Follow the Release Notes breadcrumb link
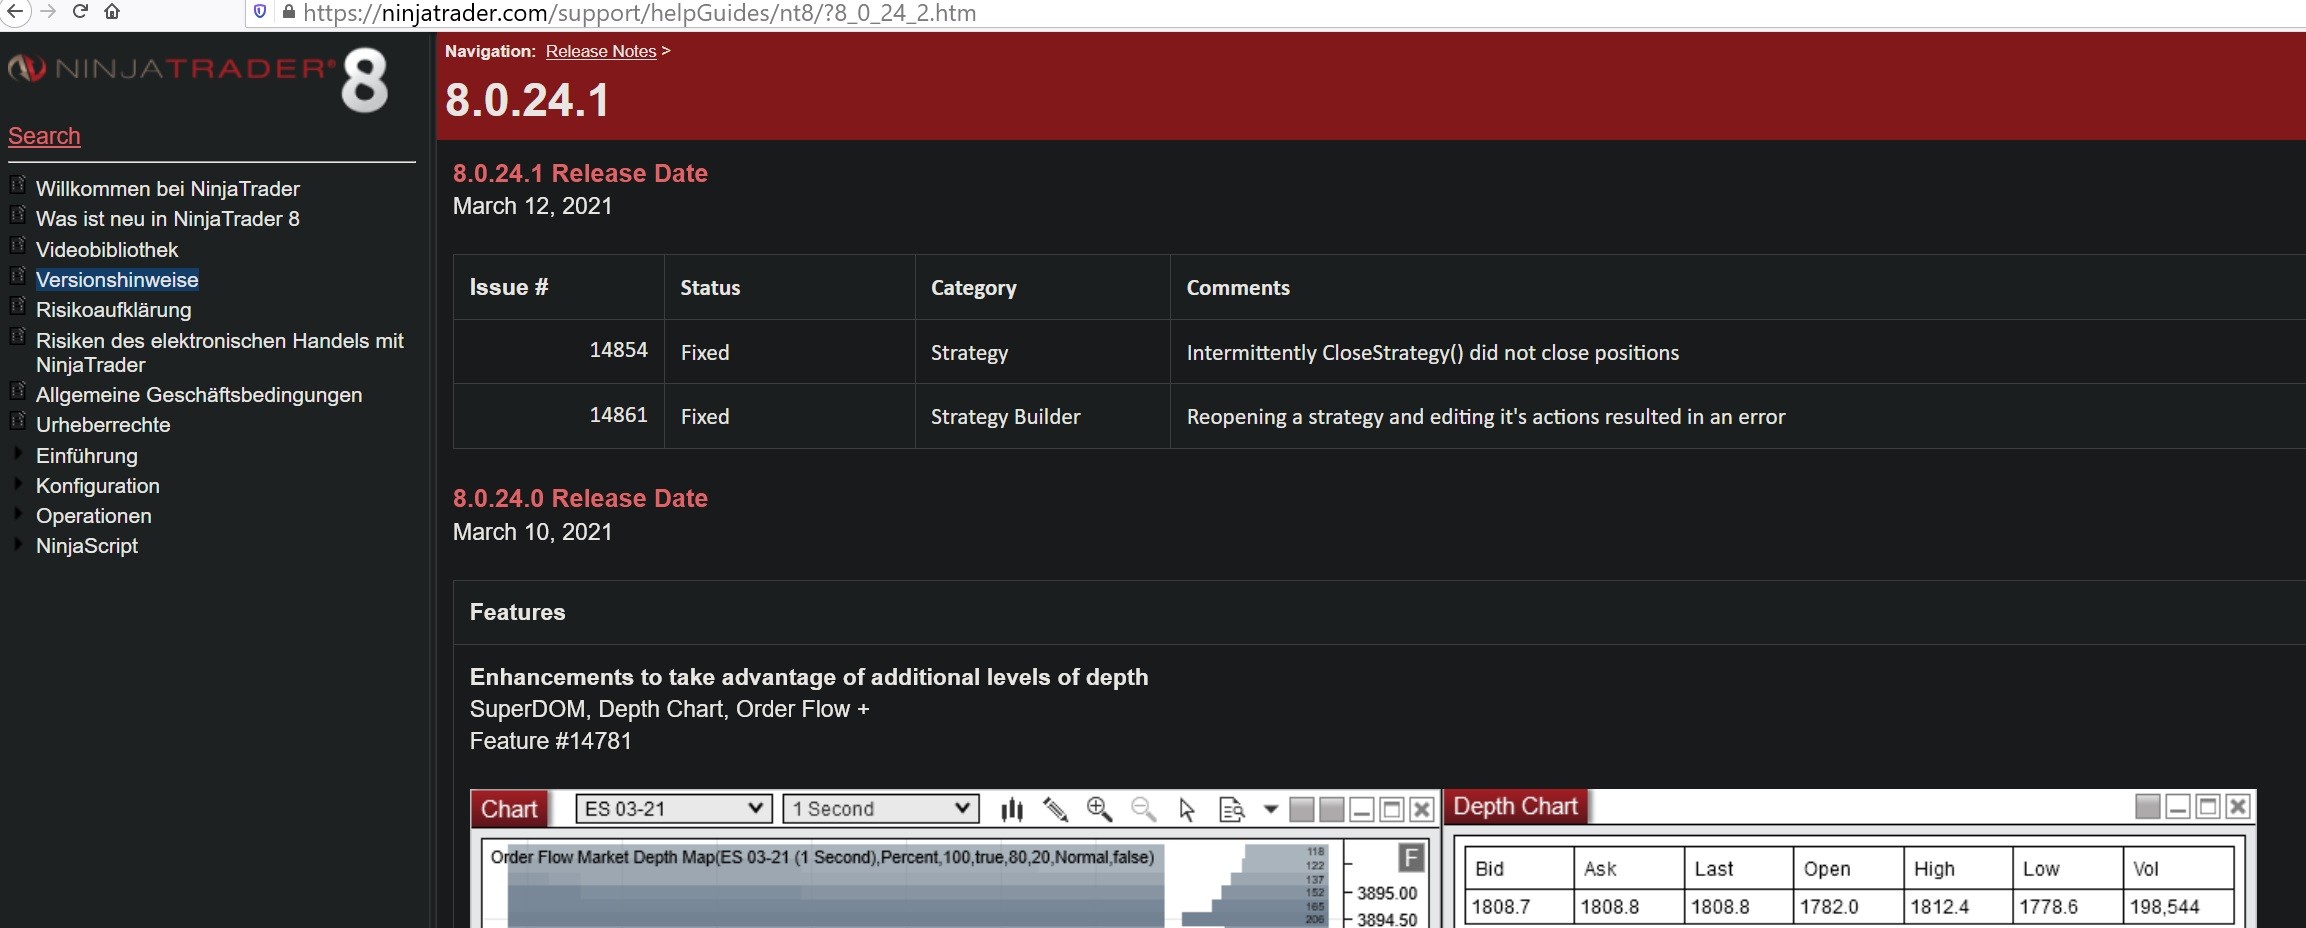This screenshot has width=2306, height=928. (x=601, y=51)
